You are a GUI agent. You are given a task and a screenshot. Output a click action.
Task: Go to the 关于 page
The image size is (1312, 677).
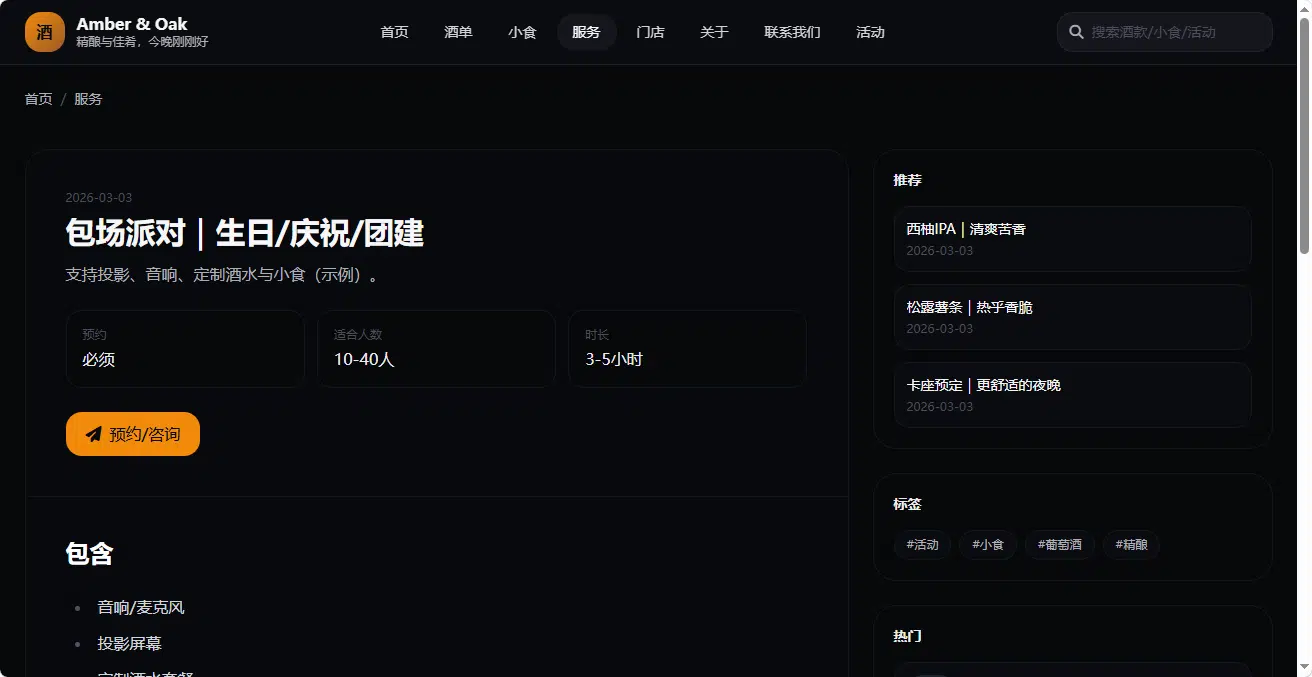(x=715, y=32)
